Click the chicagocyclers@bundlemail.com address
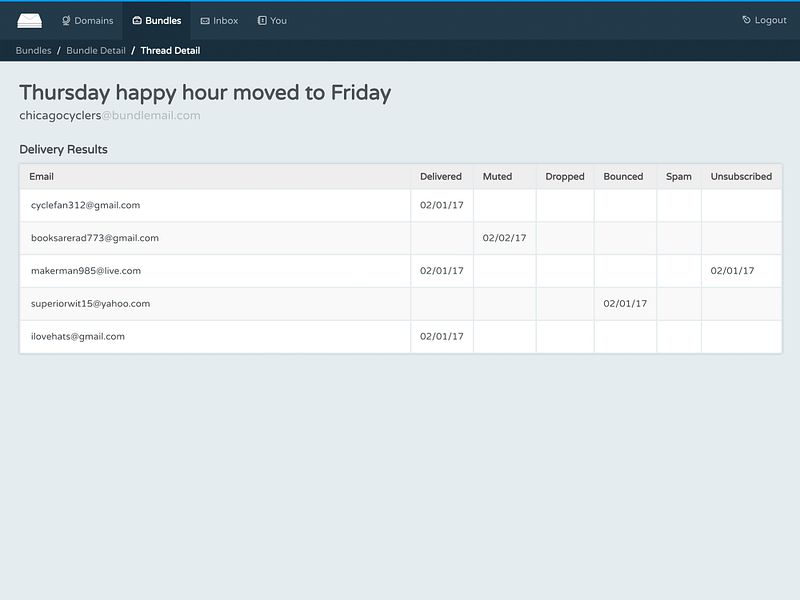800x600 pixels. click(110, 115)
